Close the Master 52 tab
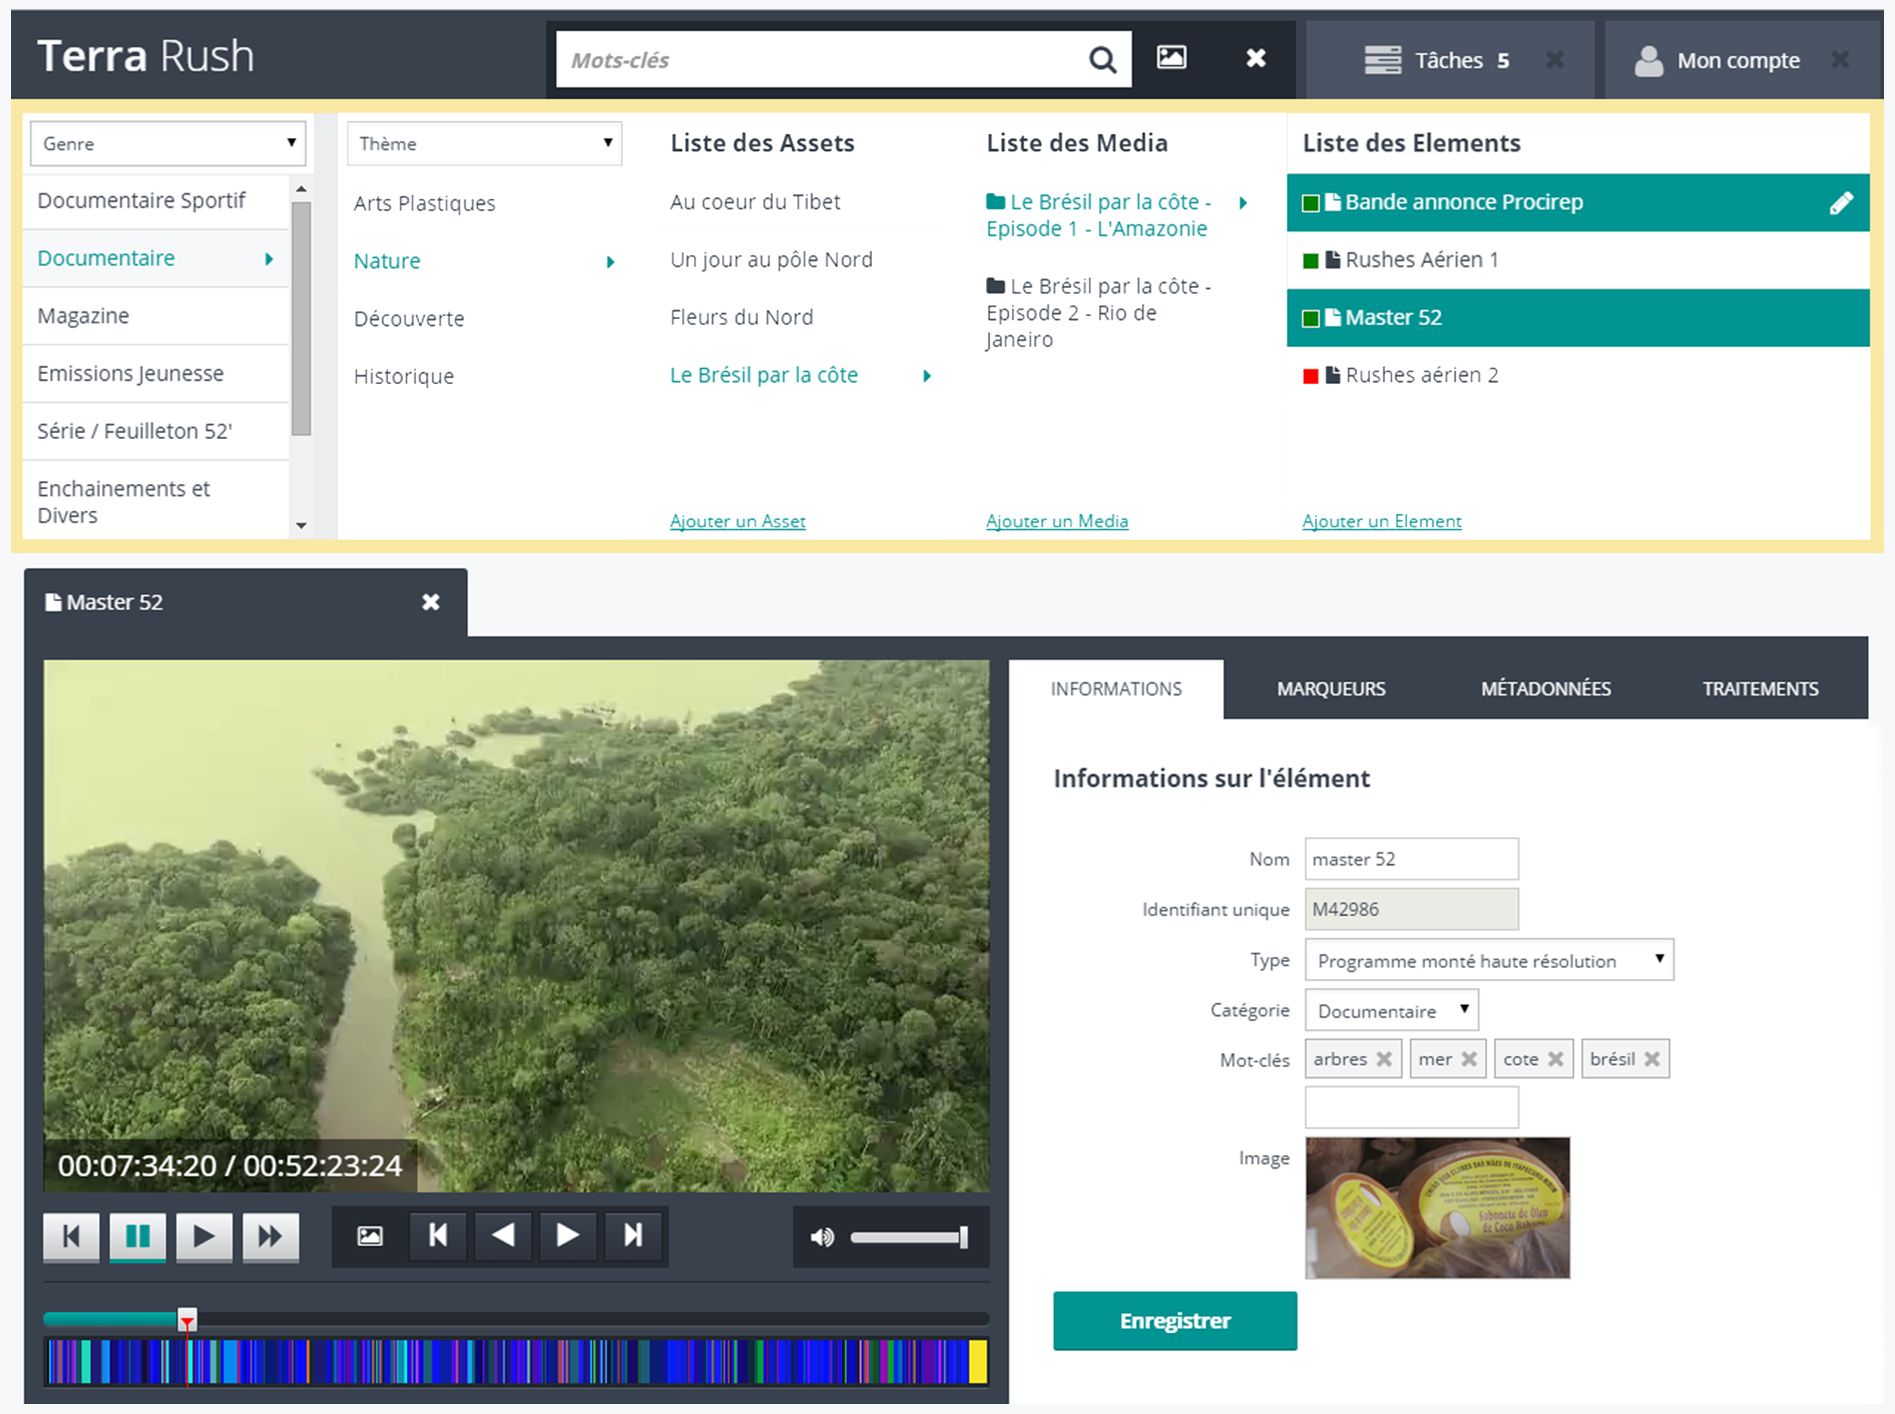This screenshot has width=1895, height=1414. [430, 602]
